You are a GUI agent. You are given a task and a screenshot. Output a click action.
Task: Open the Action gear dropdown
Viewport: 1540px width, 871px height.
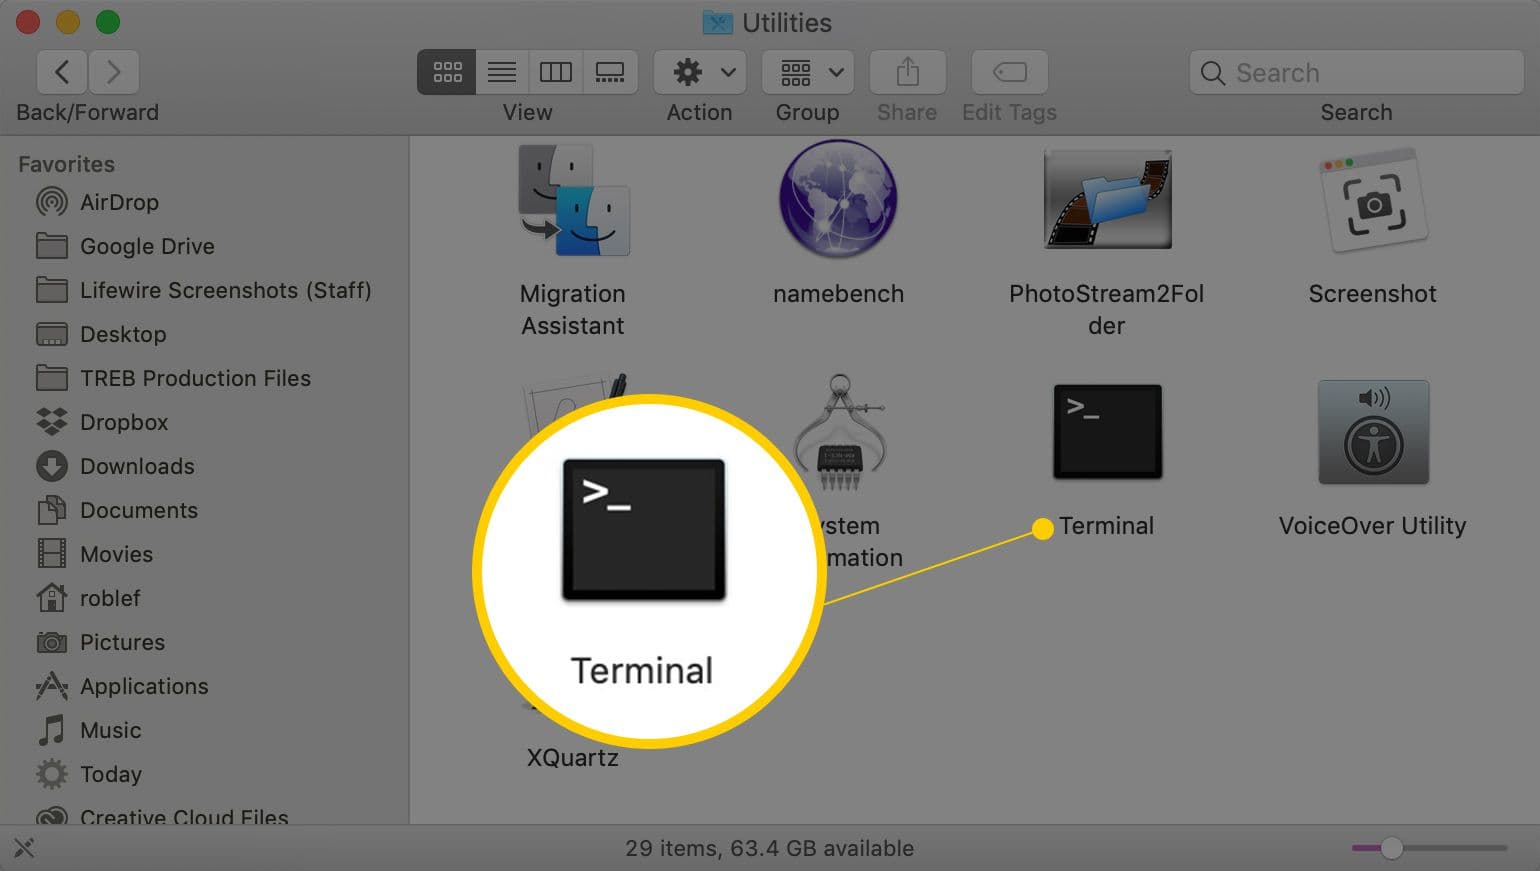(700, 72)
